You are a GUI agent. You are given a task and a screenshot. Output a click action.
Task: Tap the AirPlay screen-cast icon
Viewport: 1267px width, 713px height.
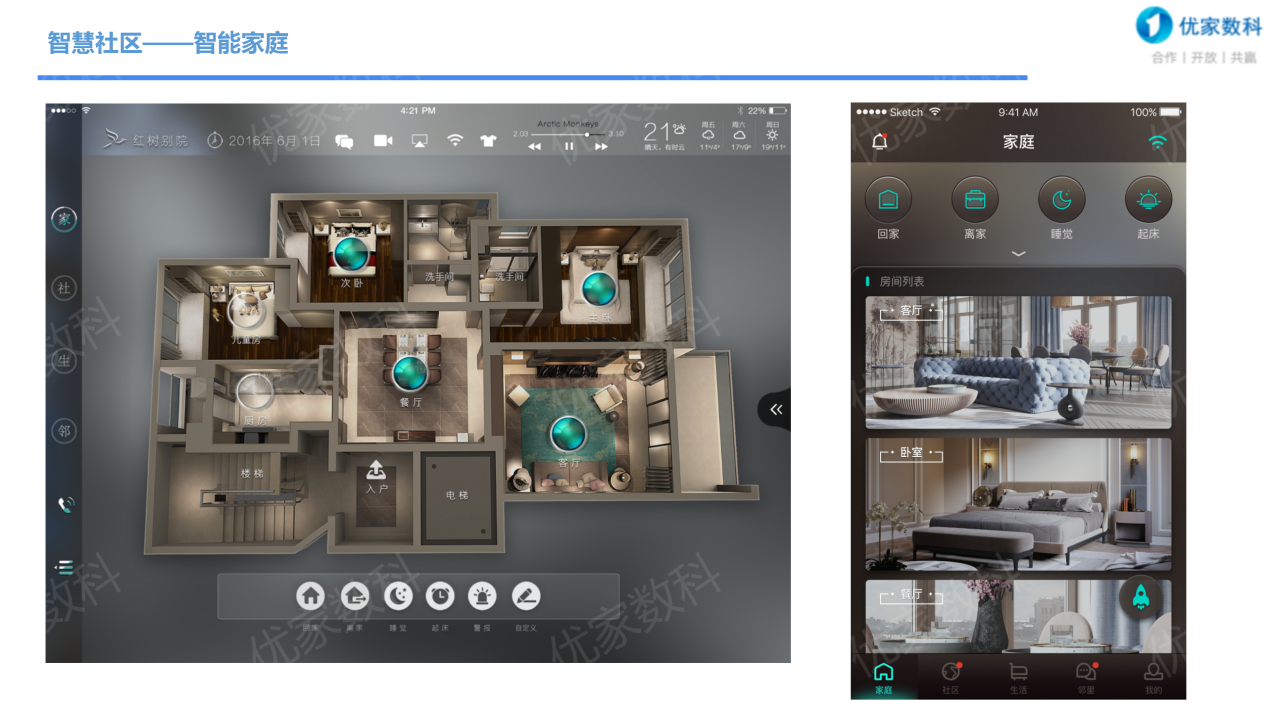click(419, 141)
